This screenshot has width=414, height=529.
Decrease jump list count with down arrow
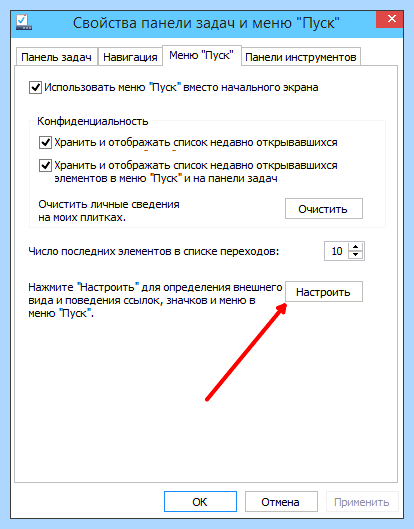pyautogui.click(x=355, y=255)
